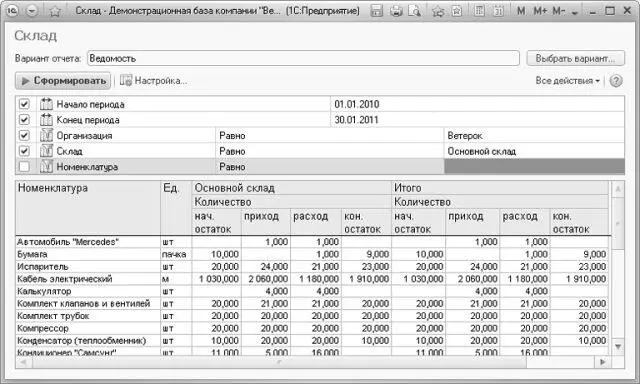The height and width of the screenshot is (384, 640).
Task: Click the Сформировать button
Action: coord(63,81)
